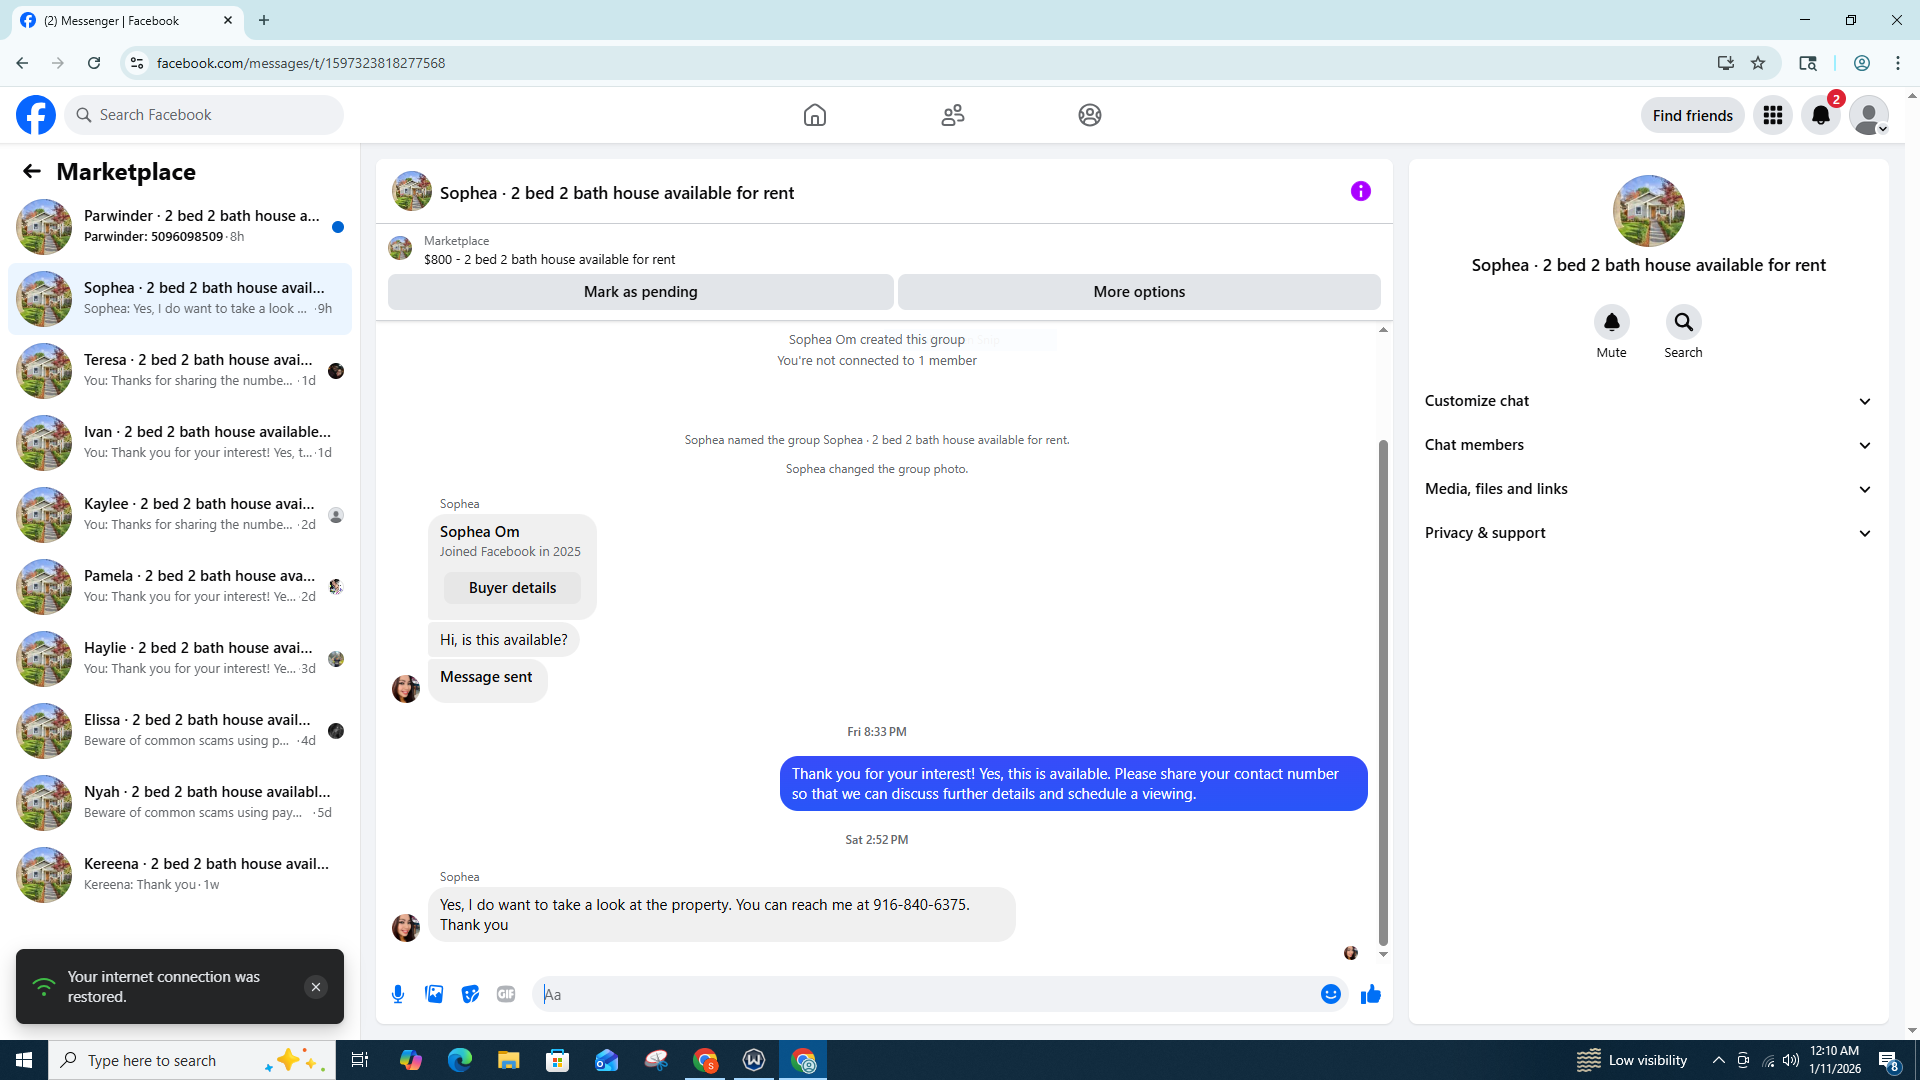Choose a GIF from the GIF icon
This screenshot has width=1920, height=1080.
coord(506,994)
